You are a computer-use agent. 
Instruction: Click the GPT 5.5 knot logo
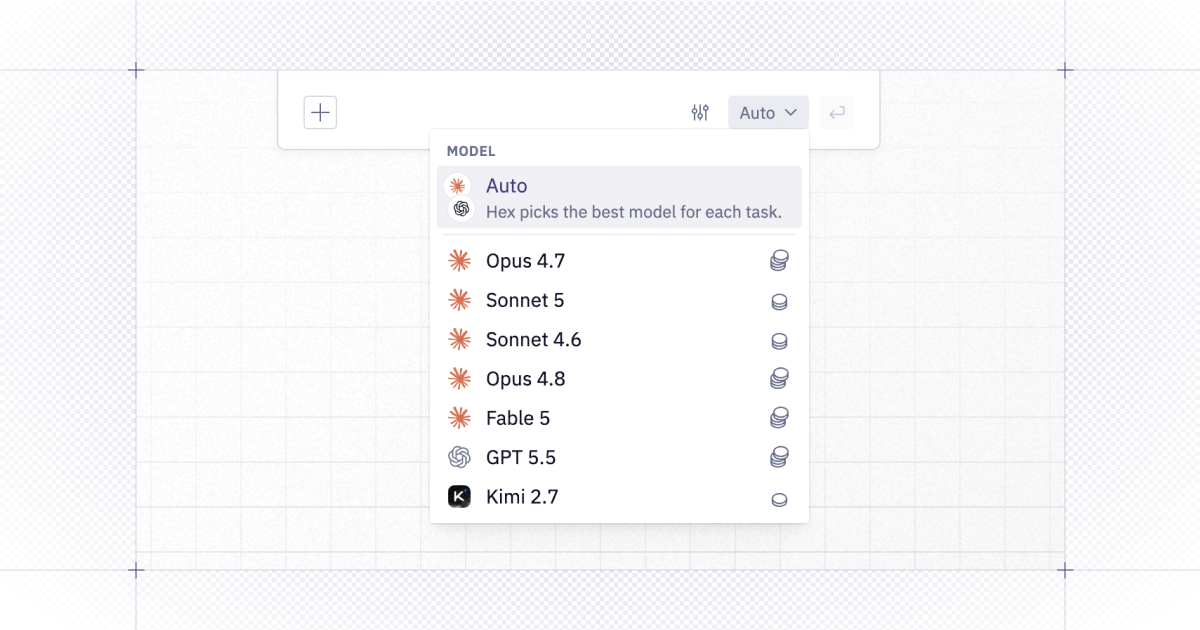tap(459, 457)
